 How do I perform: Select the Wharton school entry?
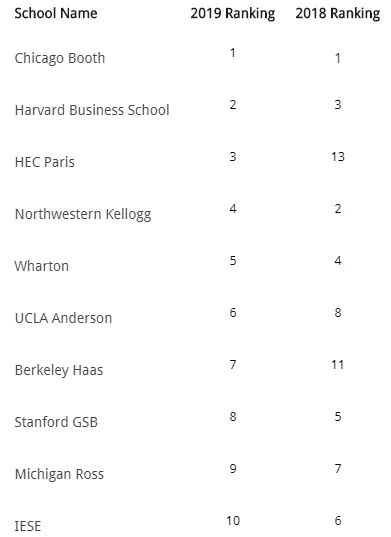click(x=41, y=266)
